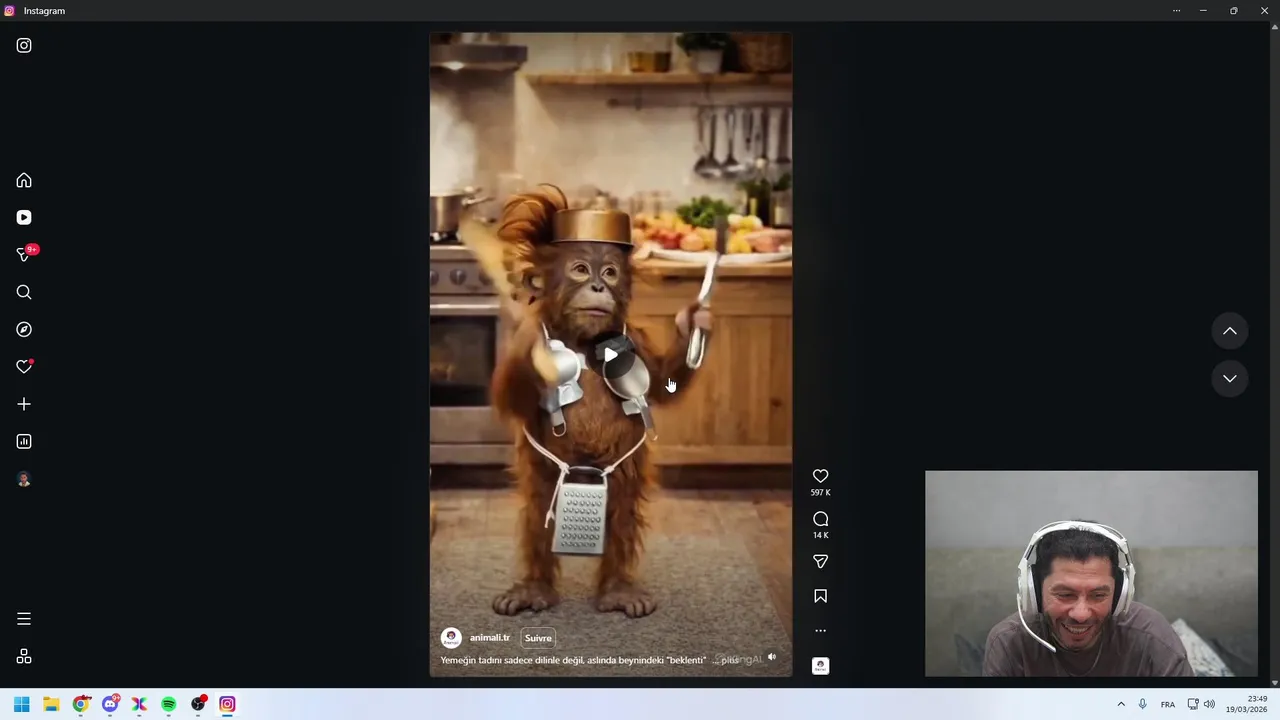The image size is (1280, 720).
Task: Click the 597 K likes count
Action: 820,493
